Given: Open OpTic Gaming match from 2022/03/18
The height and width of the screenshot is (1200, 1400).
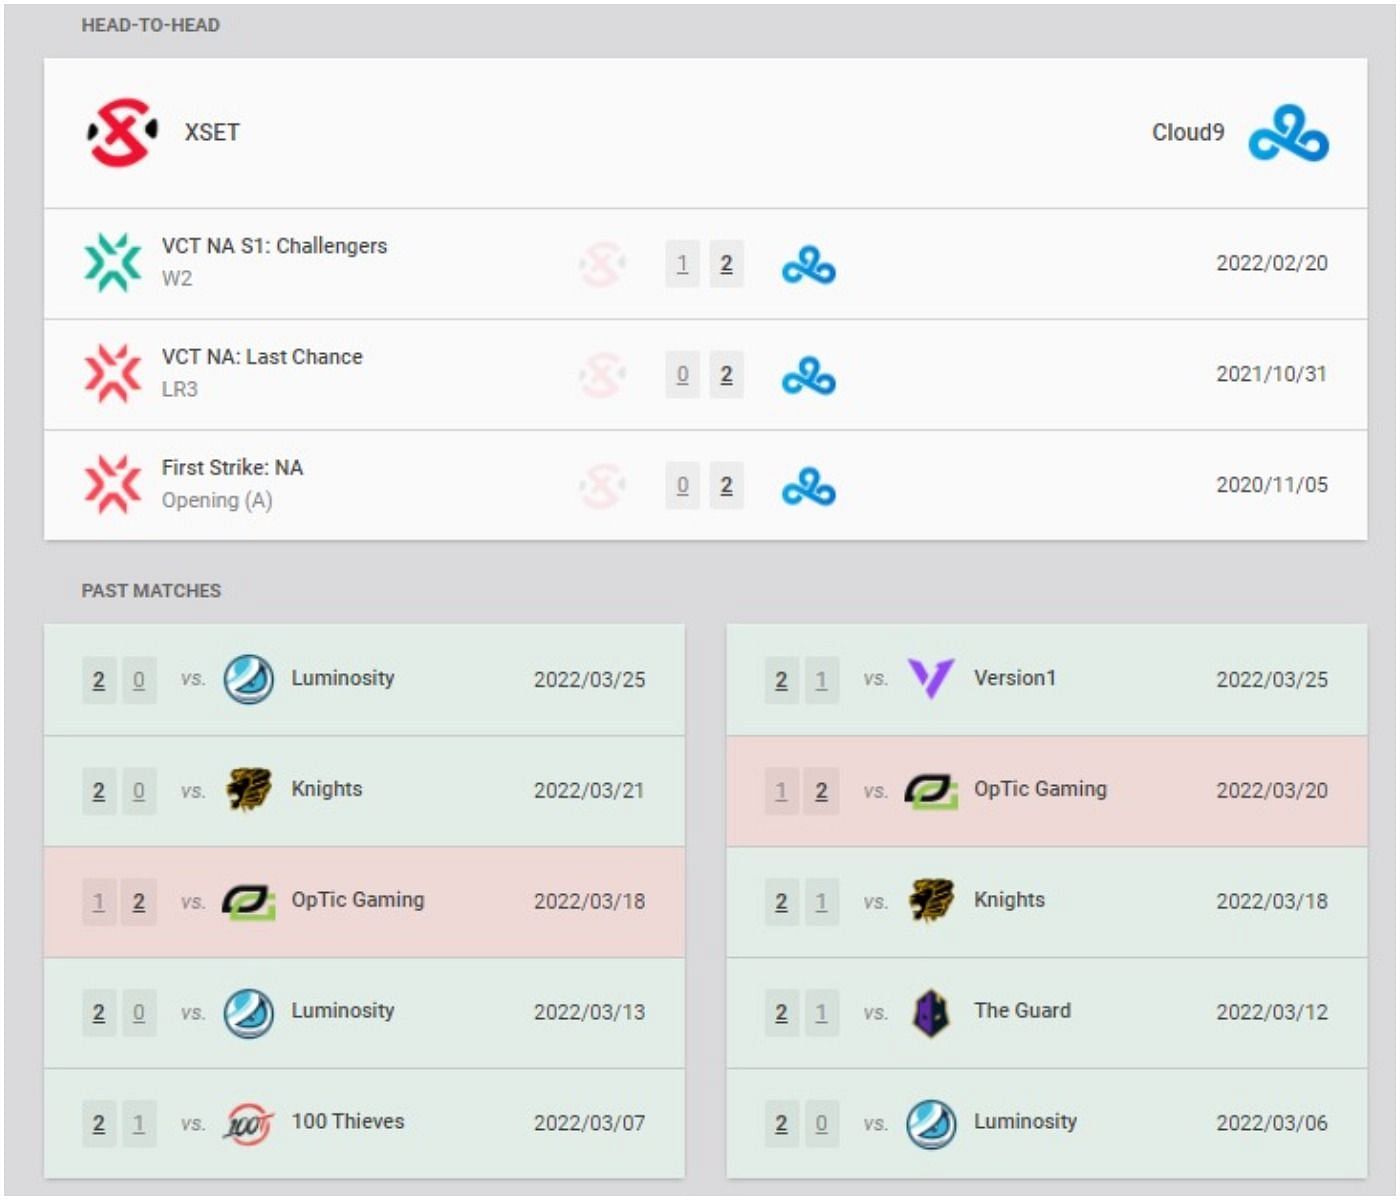Looking at the screenshot, I should coord(364,902).
